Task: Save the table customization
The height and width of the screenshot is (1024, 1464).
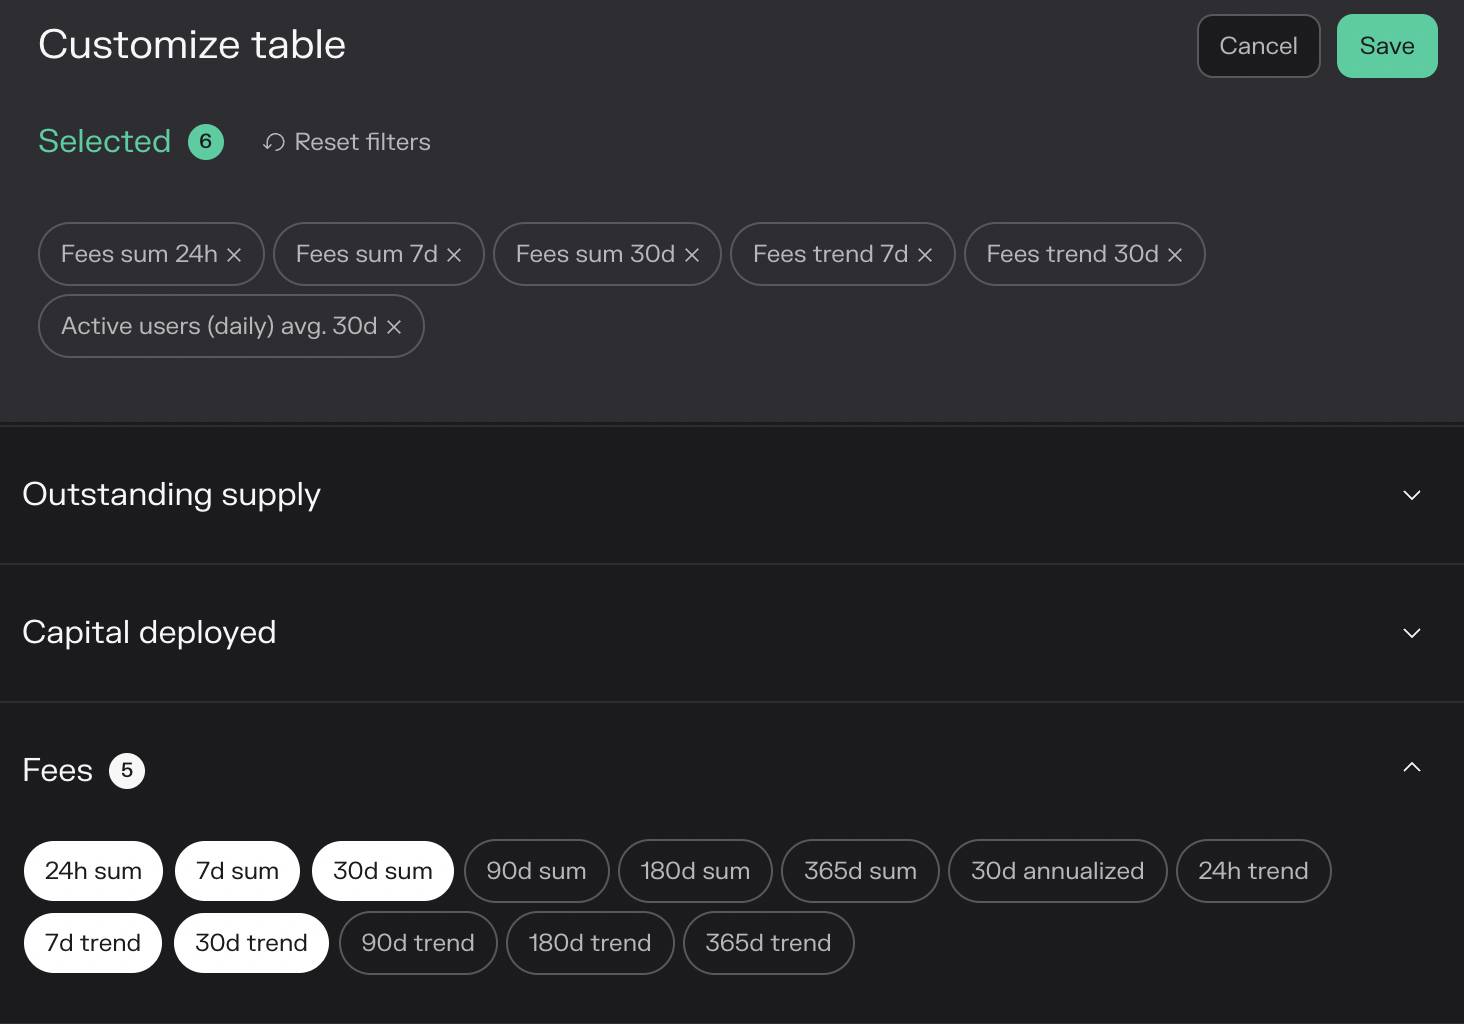Action: [1387, 46]
